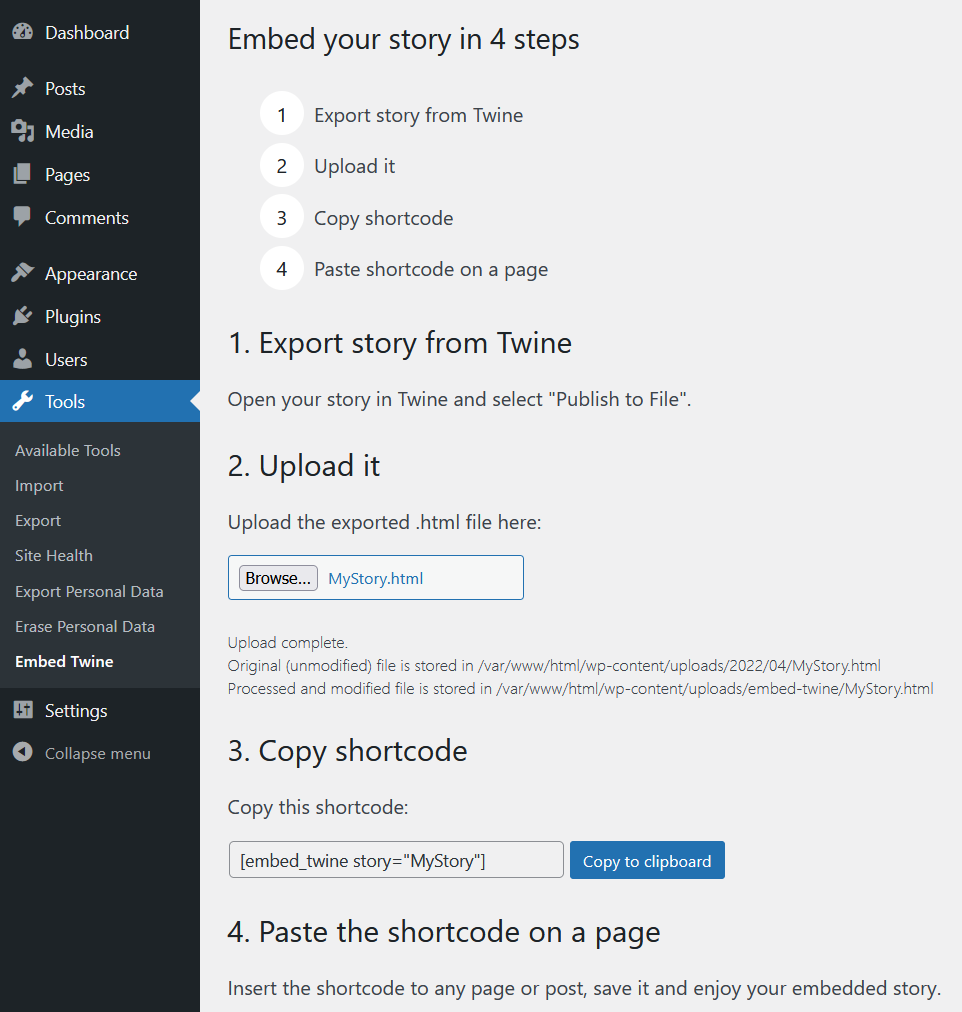Open Embed Twine submenu link
The height and width of the screenshot is (1012, 962).
point(65,662)
